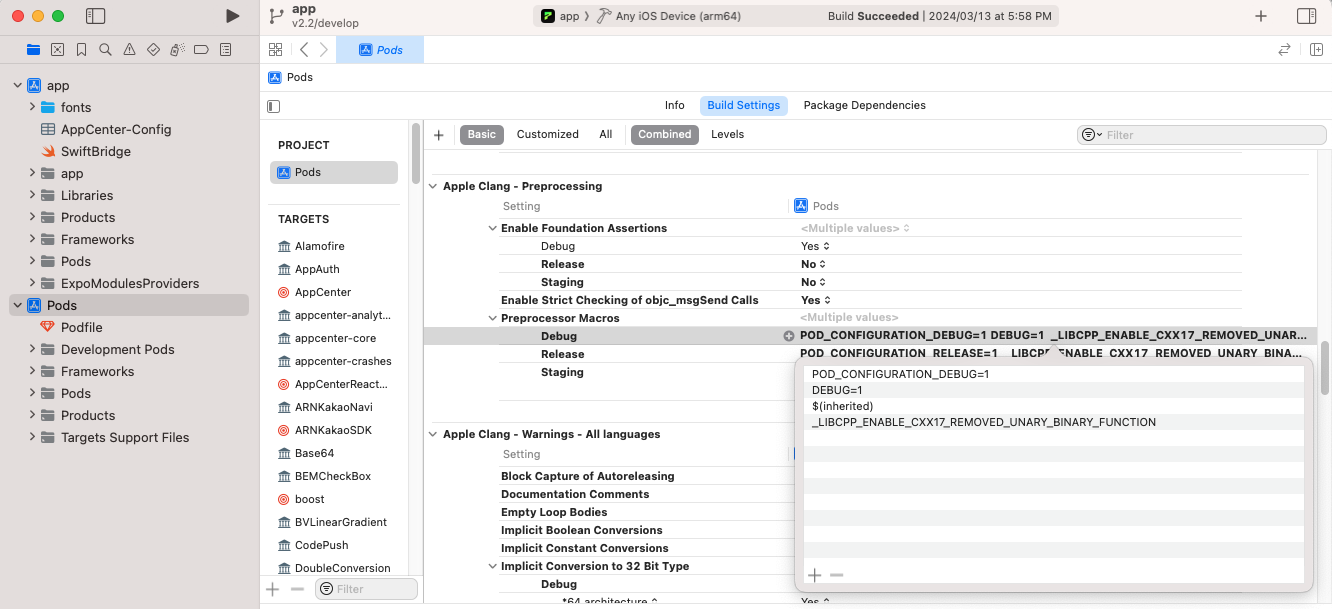Viewport: 1332px width, 609px height.
Task: Click the Run play button
Action: 232,16
